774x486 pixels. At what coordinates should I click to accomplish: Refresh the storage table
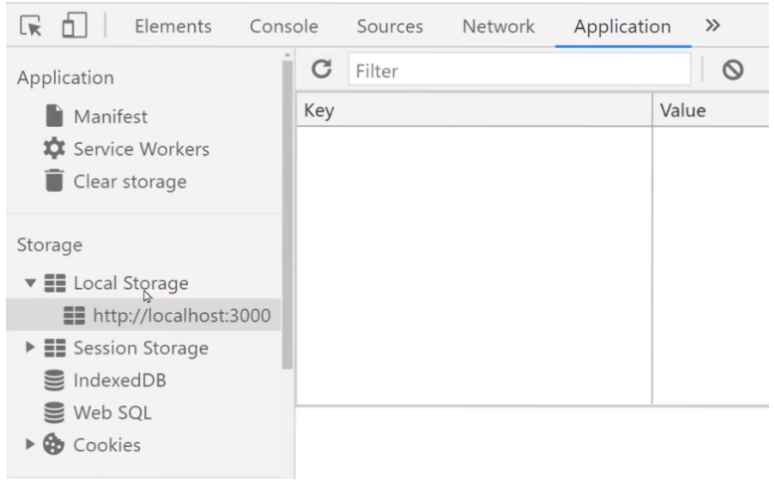(321, 69)
